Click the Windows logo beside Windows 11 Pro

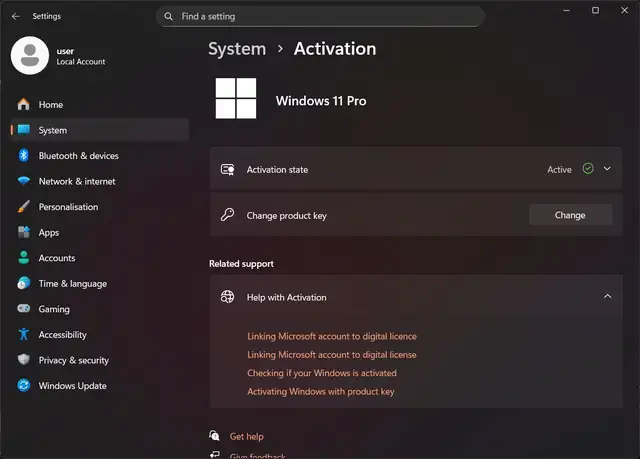[236, 98]
